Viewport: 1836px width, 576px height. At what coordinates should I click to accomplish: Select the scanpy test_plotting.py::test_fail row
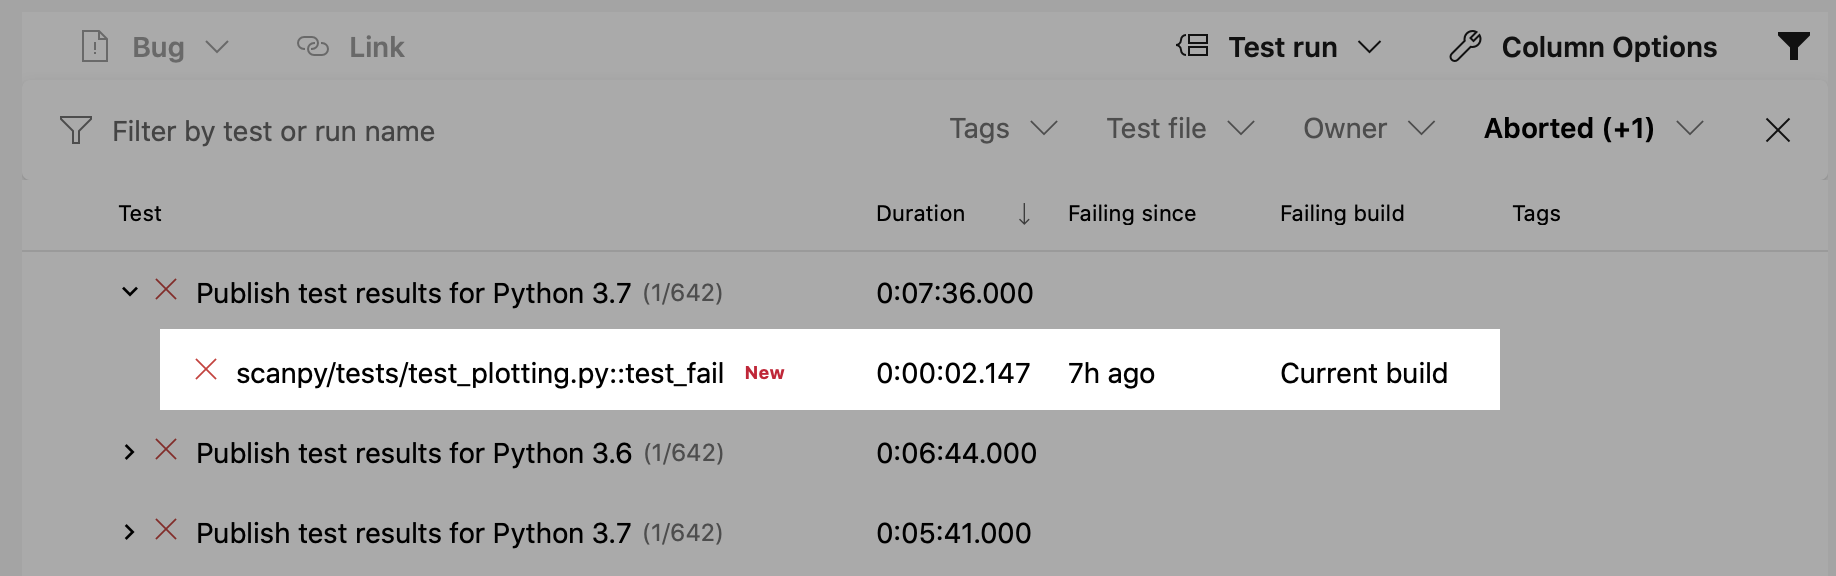tap(480, 373)
